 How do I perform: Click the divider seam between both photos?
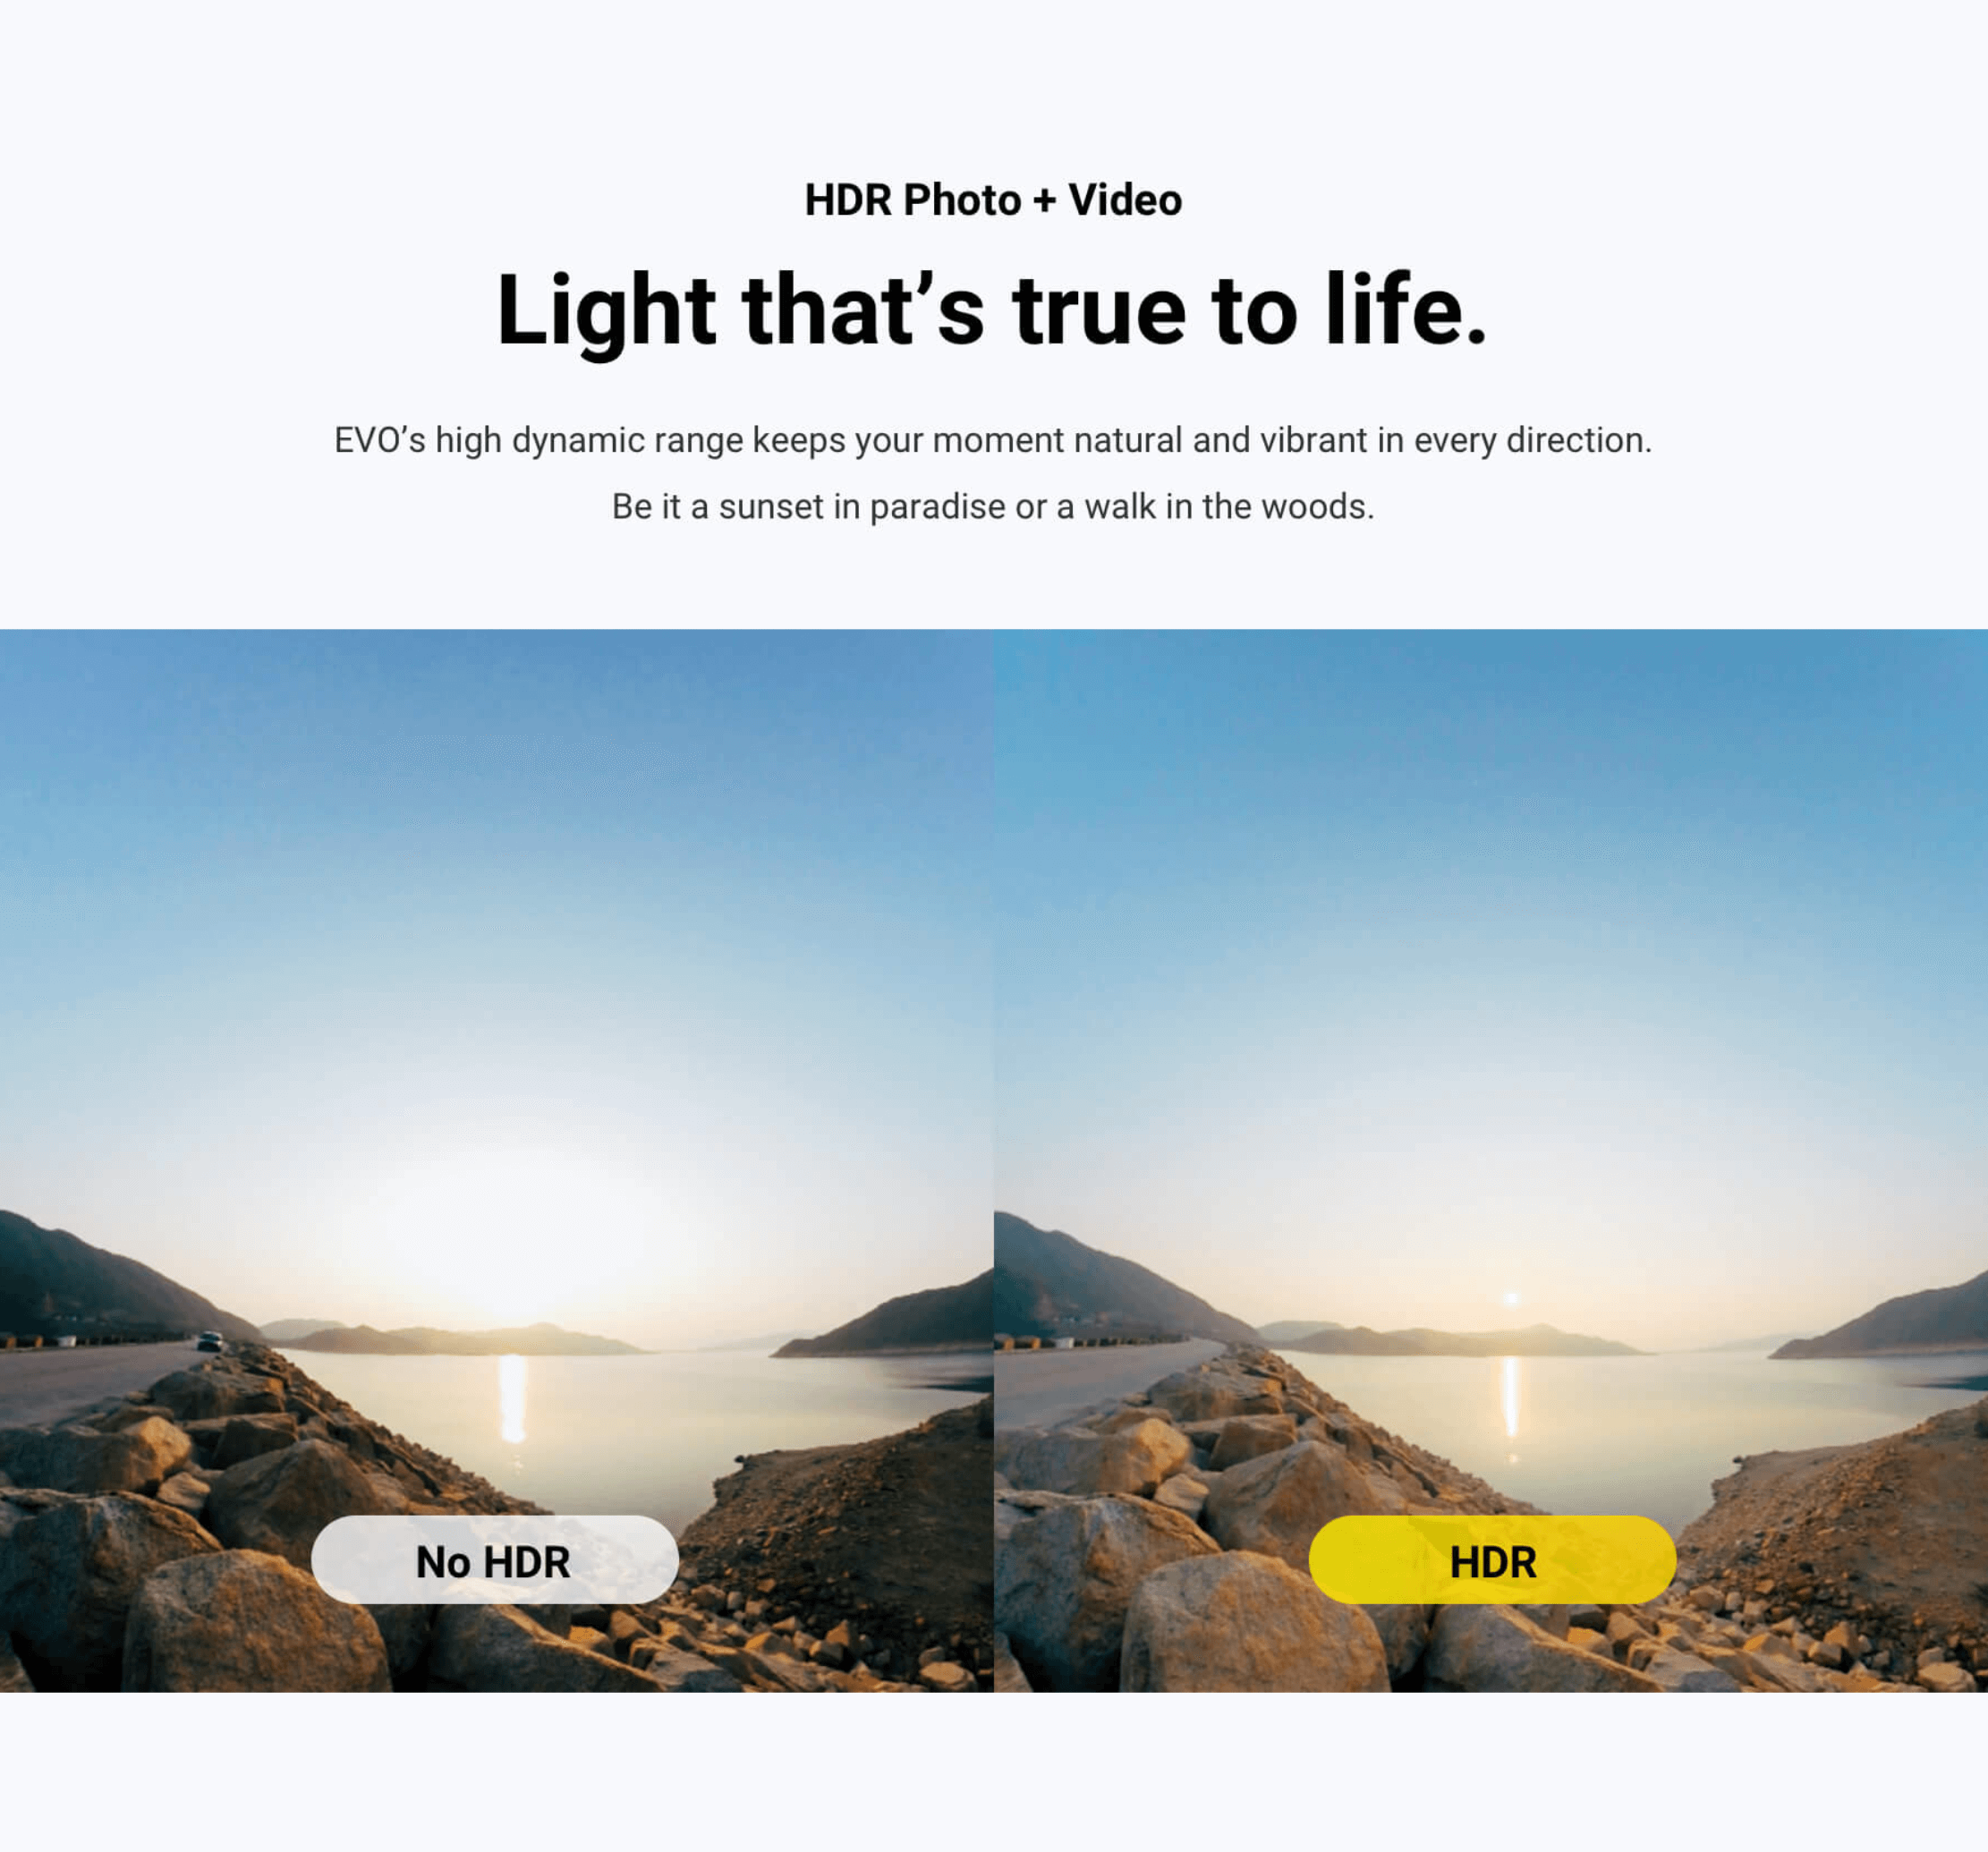994,1161
